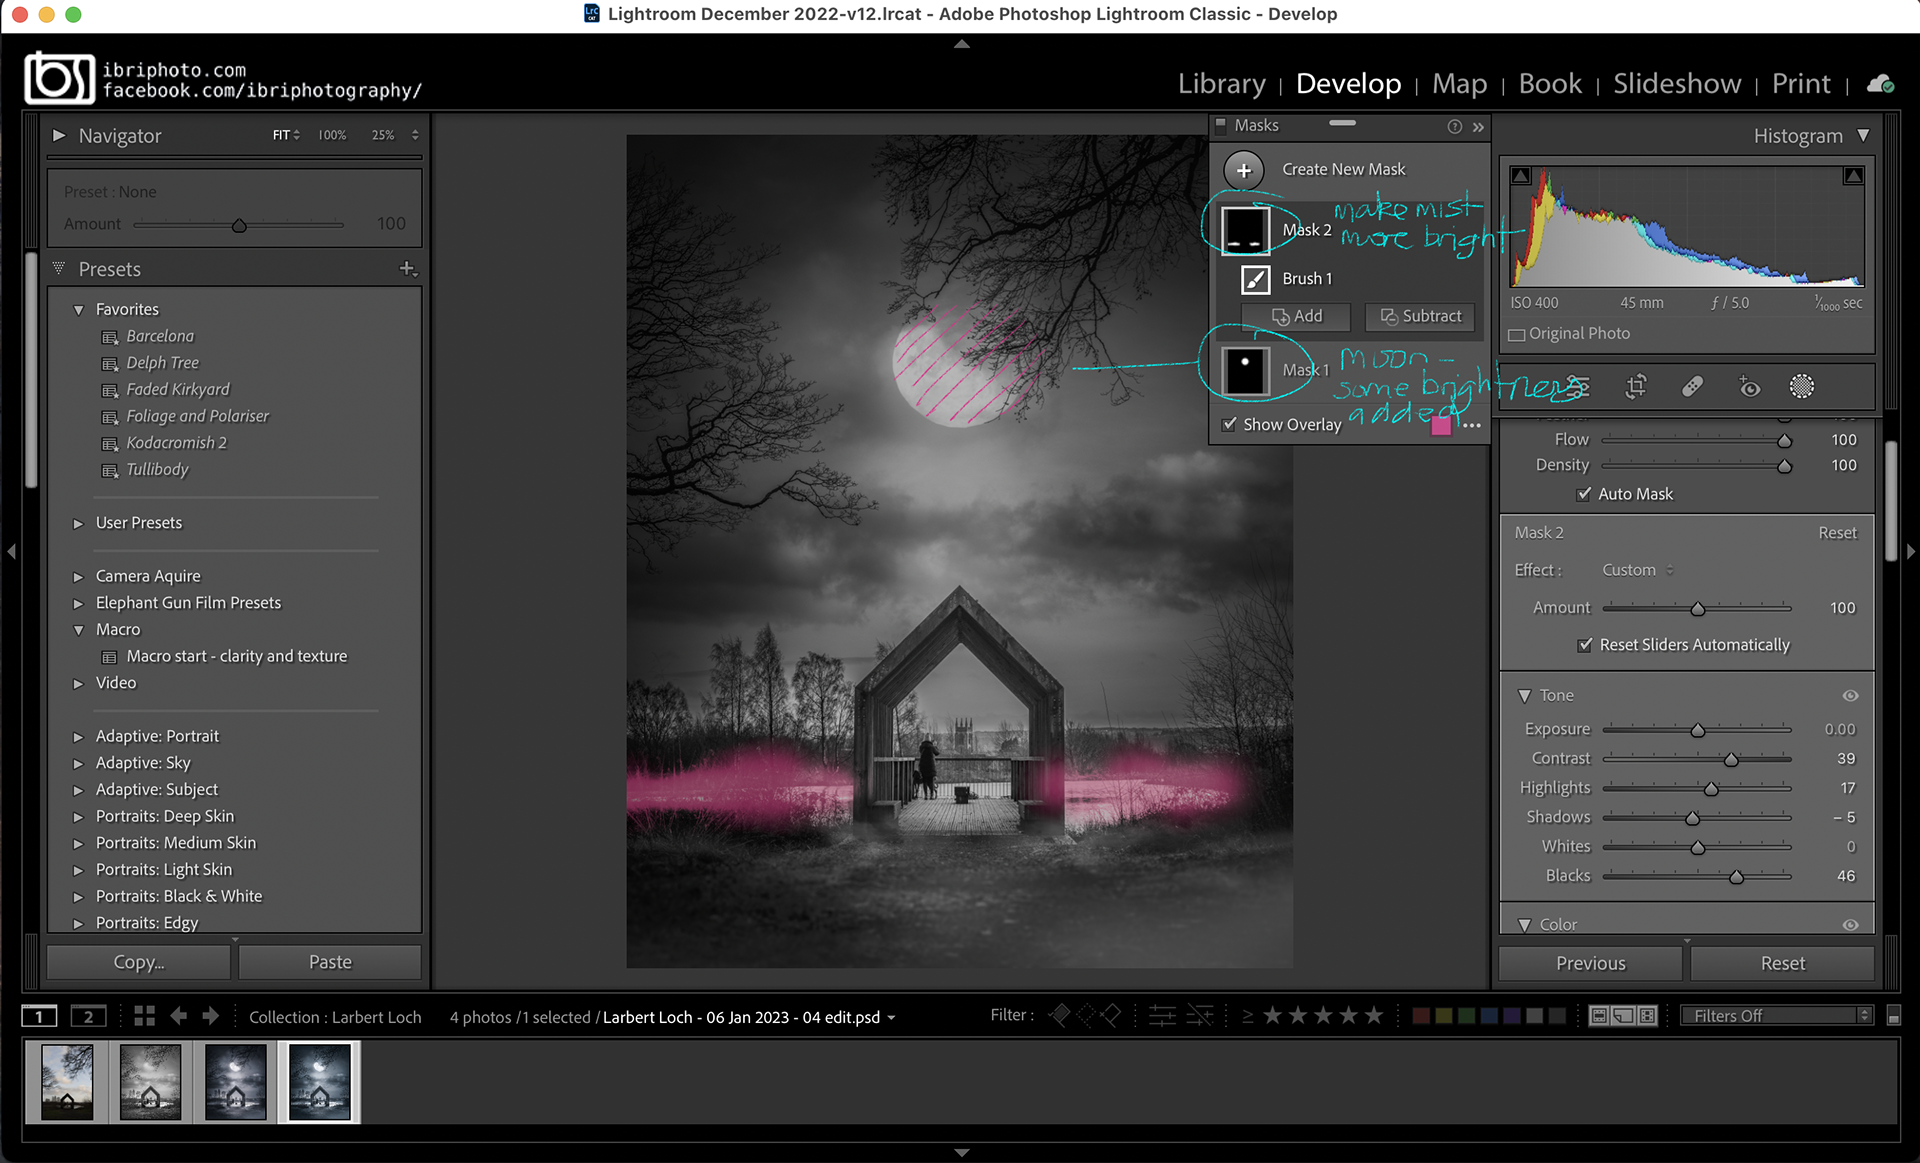Filter by master photos kind icon

coord(1599,1016)
